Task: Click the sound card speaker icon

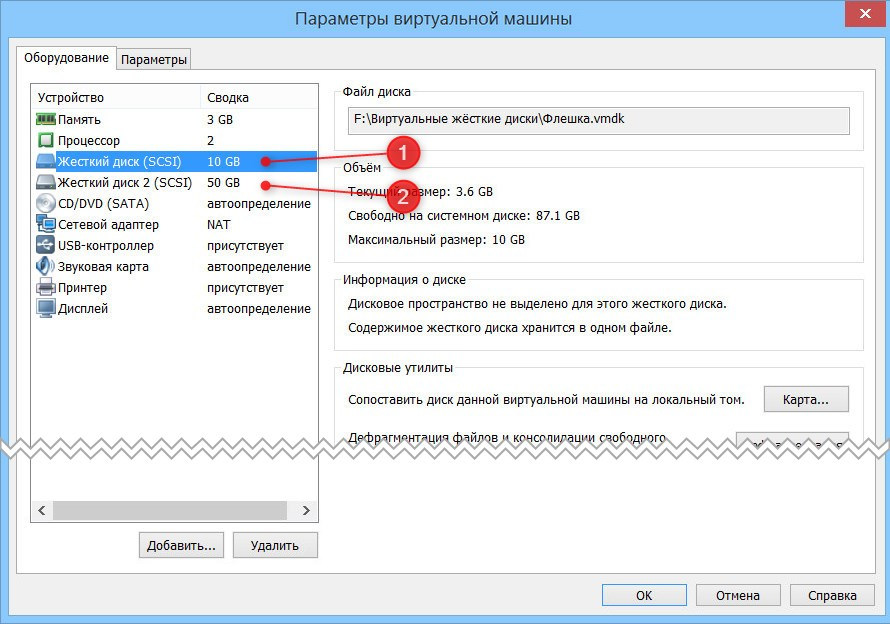Action: pyautogui.click(x=46, y=267)
